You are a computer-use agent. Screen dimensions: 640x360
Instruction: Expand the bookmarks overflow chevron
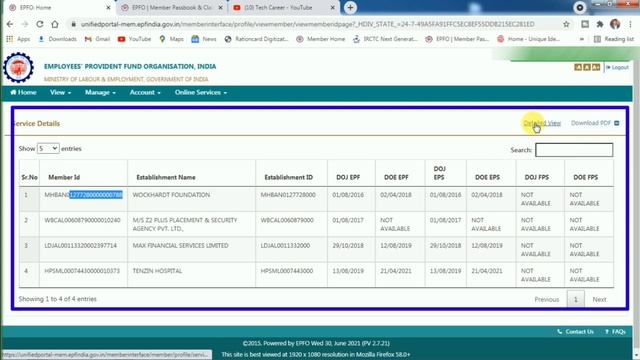pos(582,39)
